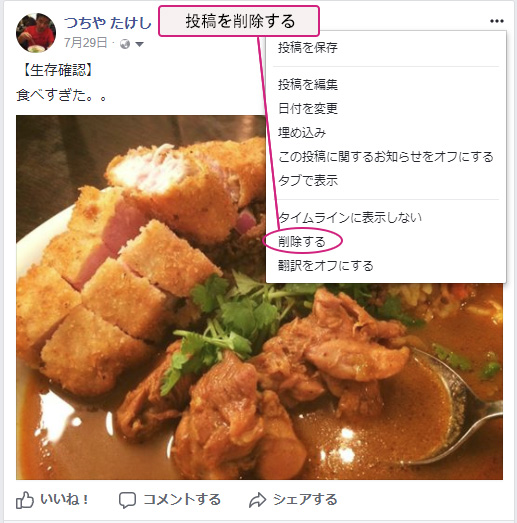The height and width of the screenshot is (523, 517).
Task: Turn off notifications via この投稿に関するお知らせをオフにする
Action: click(x=386, y=156)
